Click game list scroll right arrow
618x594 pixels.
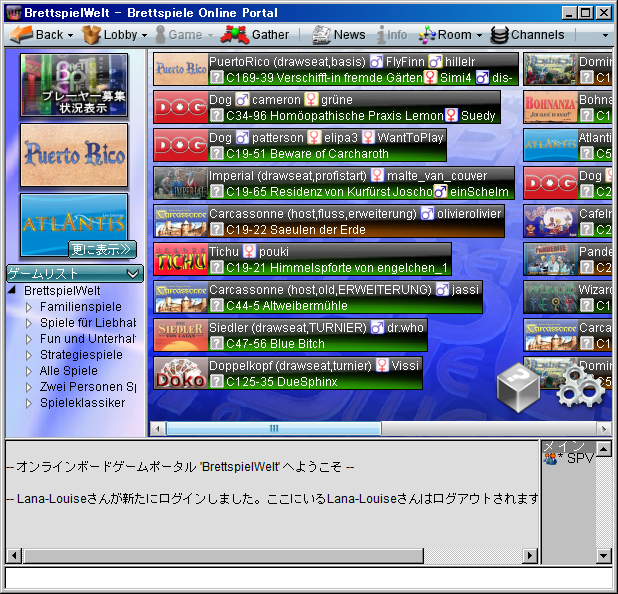tap(604, 428)
